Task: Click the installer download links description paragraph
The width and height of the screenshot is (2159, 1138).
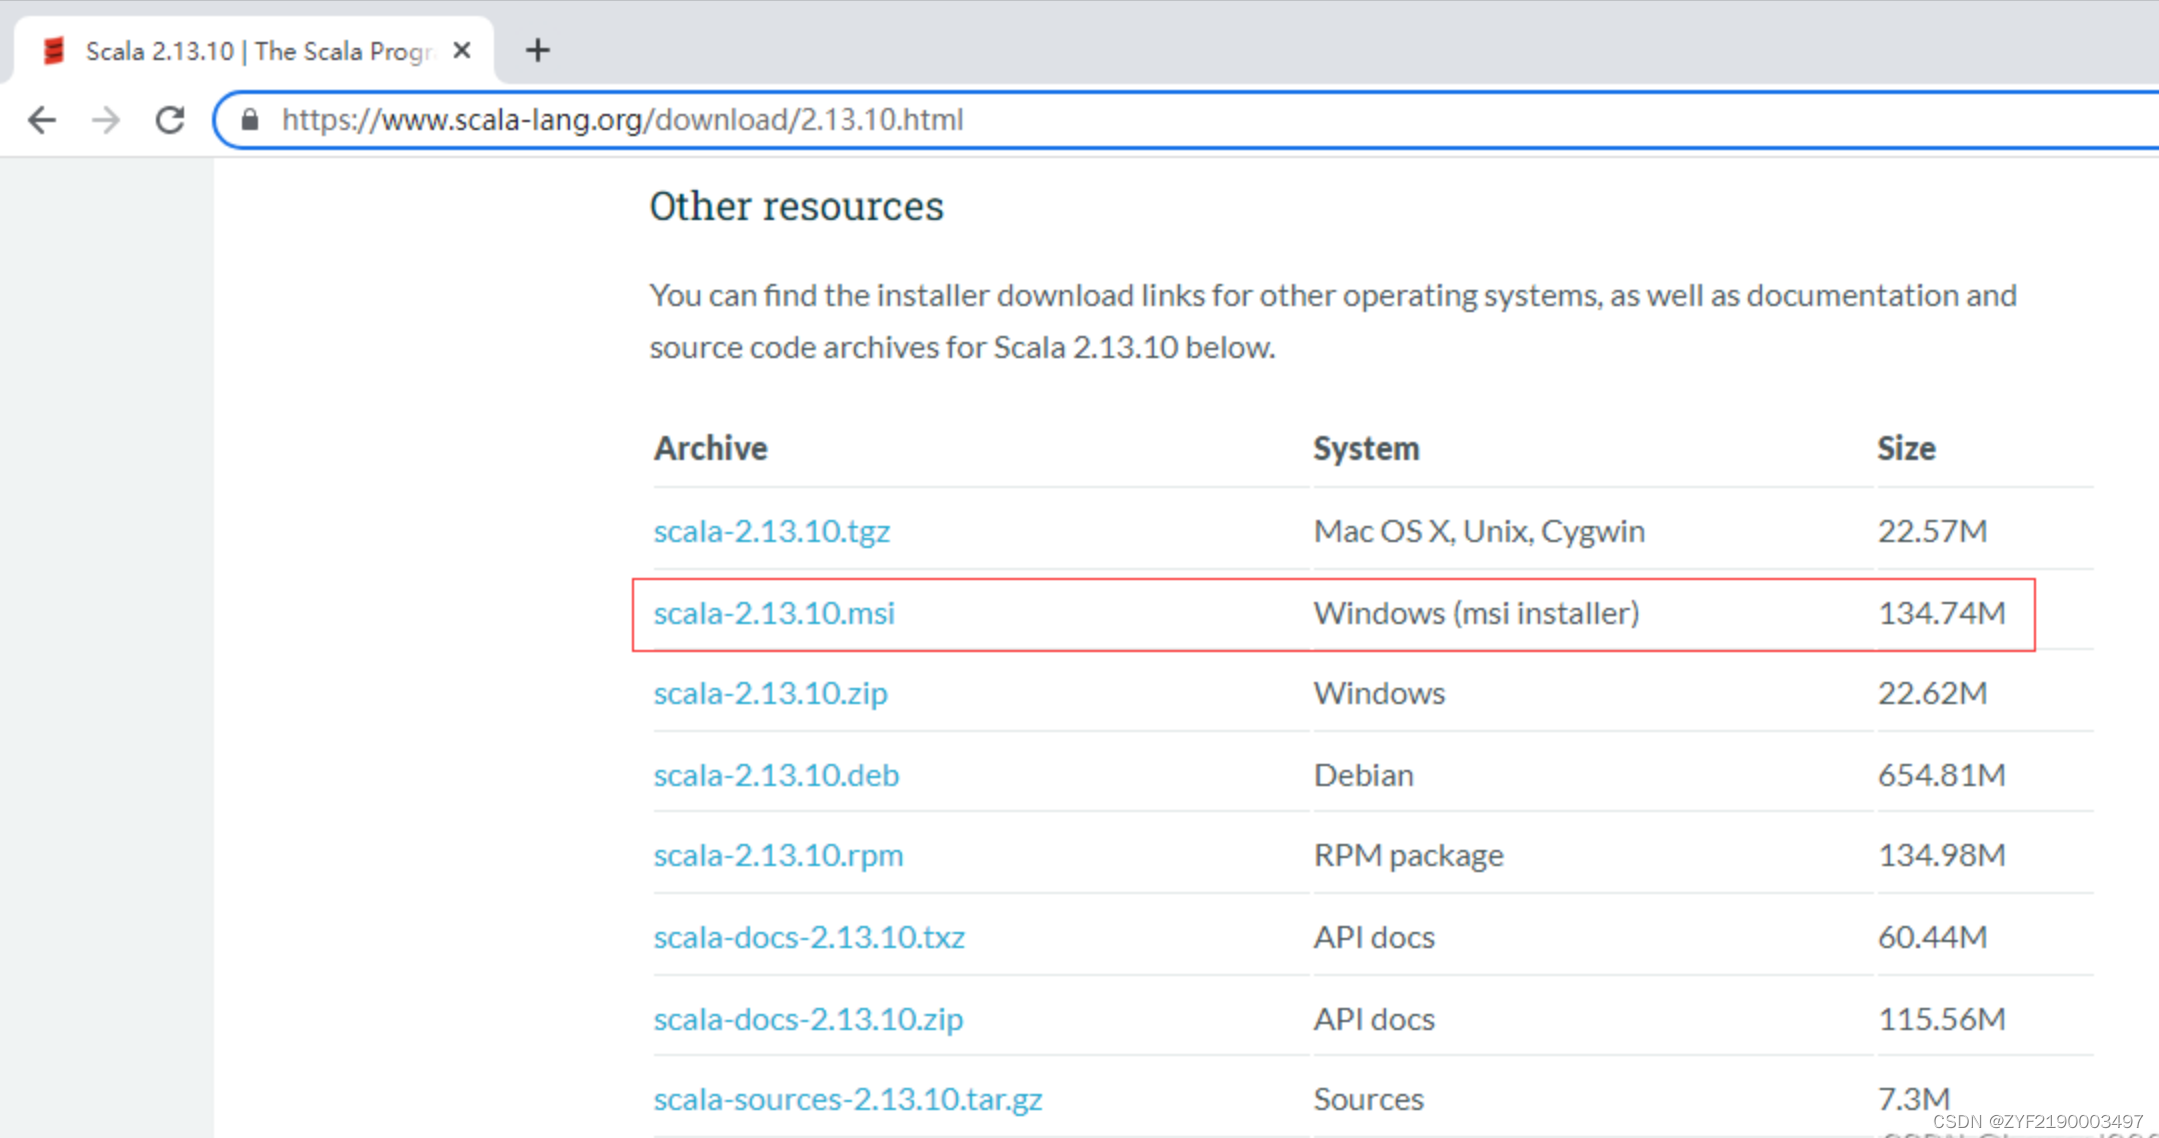Action: click(x=1333, y=321)
